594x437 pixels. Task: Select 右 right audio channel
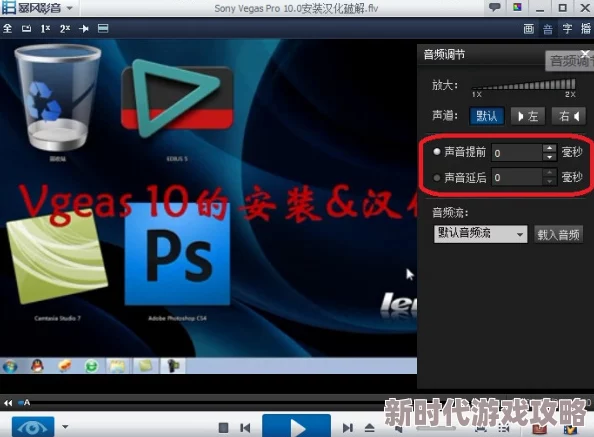tap(569, 116)
